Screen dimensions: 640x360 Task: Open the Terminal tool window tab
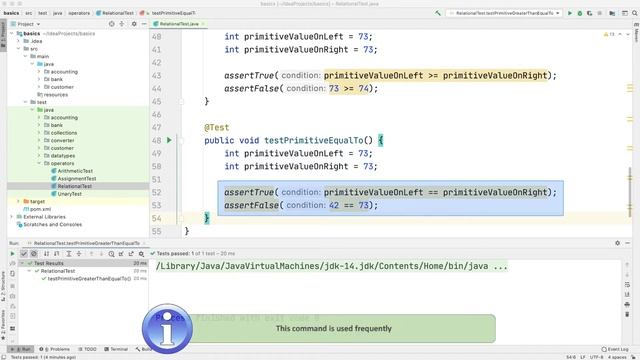coord(116,349)
